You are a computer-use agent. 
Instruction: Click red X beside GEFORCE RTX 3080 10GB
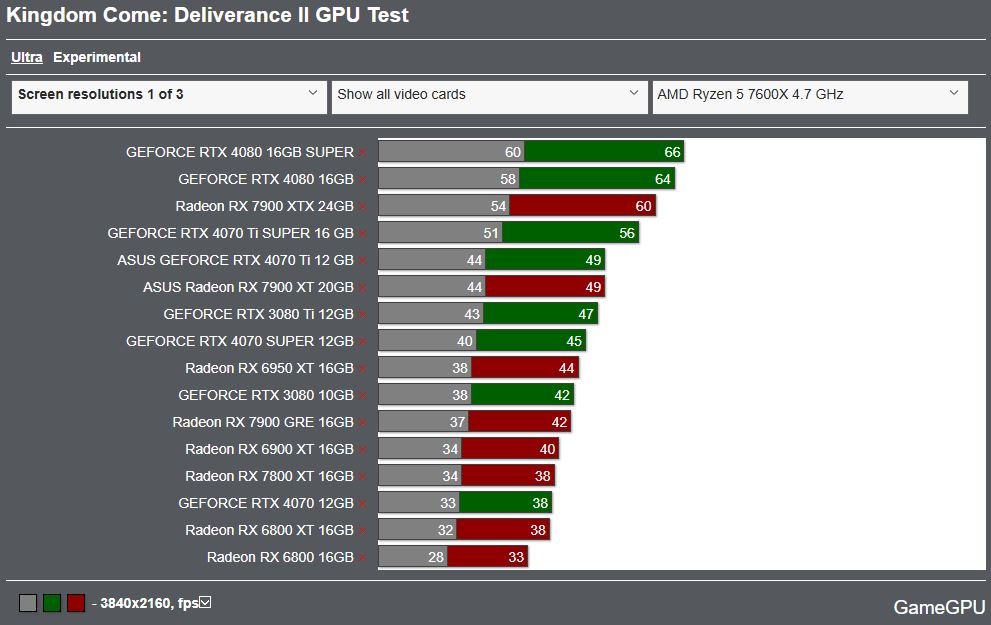point(363,396)
